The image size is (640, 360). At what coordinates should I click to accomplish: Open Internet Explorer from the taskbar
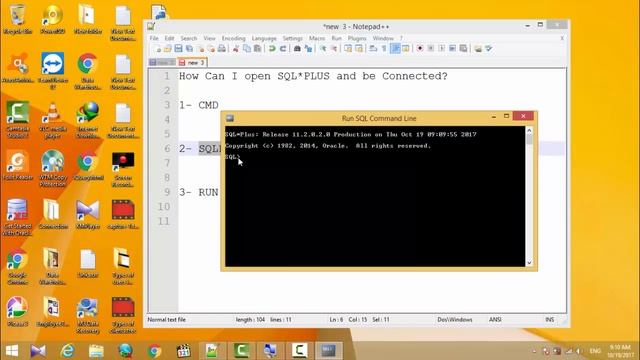pos(67,351)
